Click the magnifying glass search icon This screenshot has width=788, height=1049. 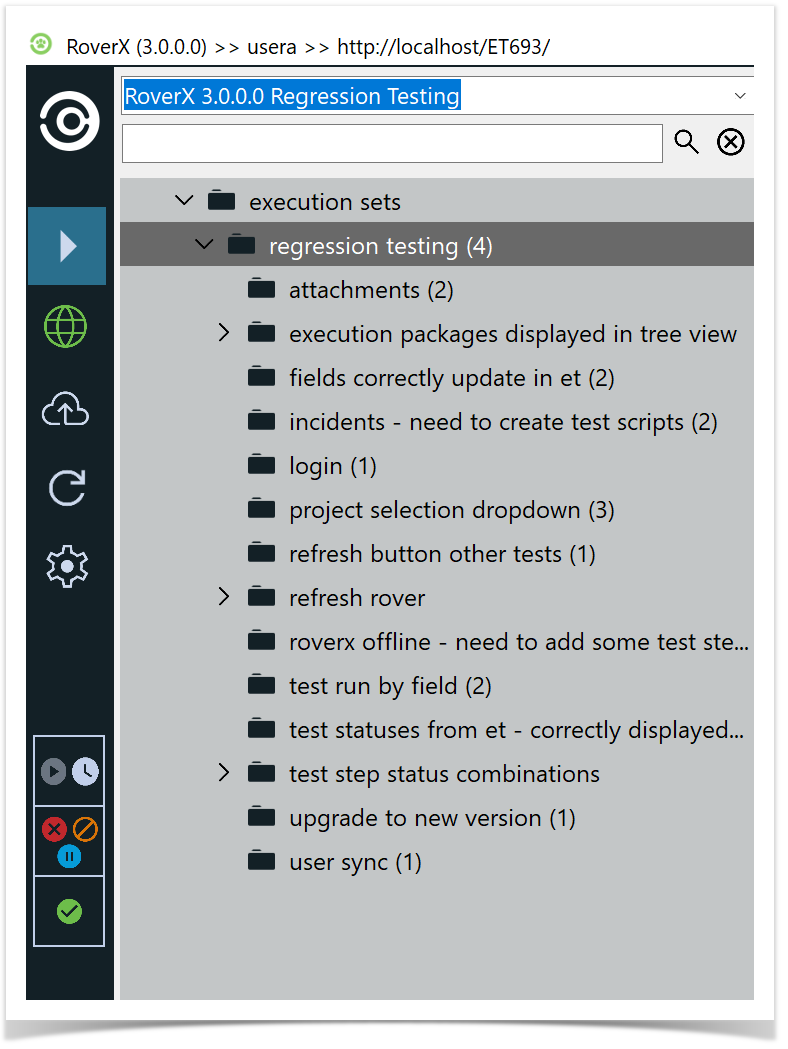pos(686,142)
